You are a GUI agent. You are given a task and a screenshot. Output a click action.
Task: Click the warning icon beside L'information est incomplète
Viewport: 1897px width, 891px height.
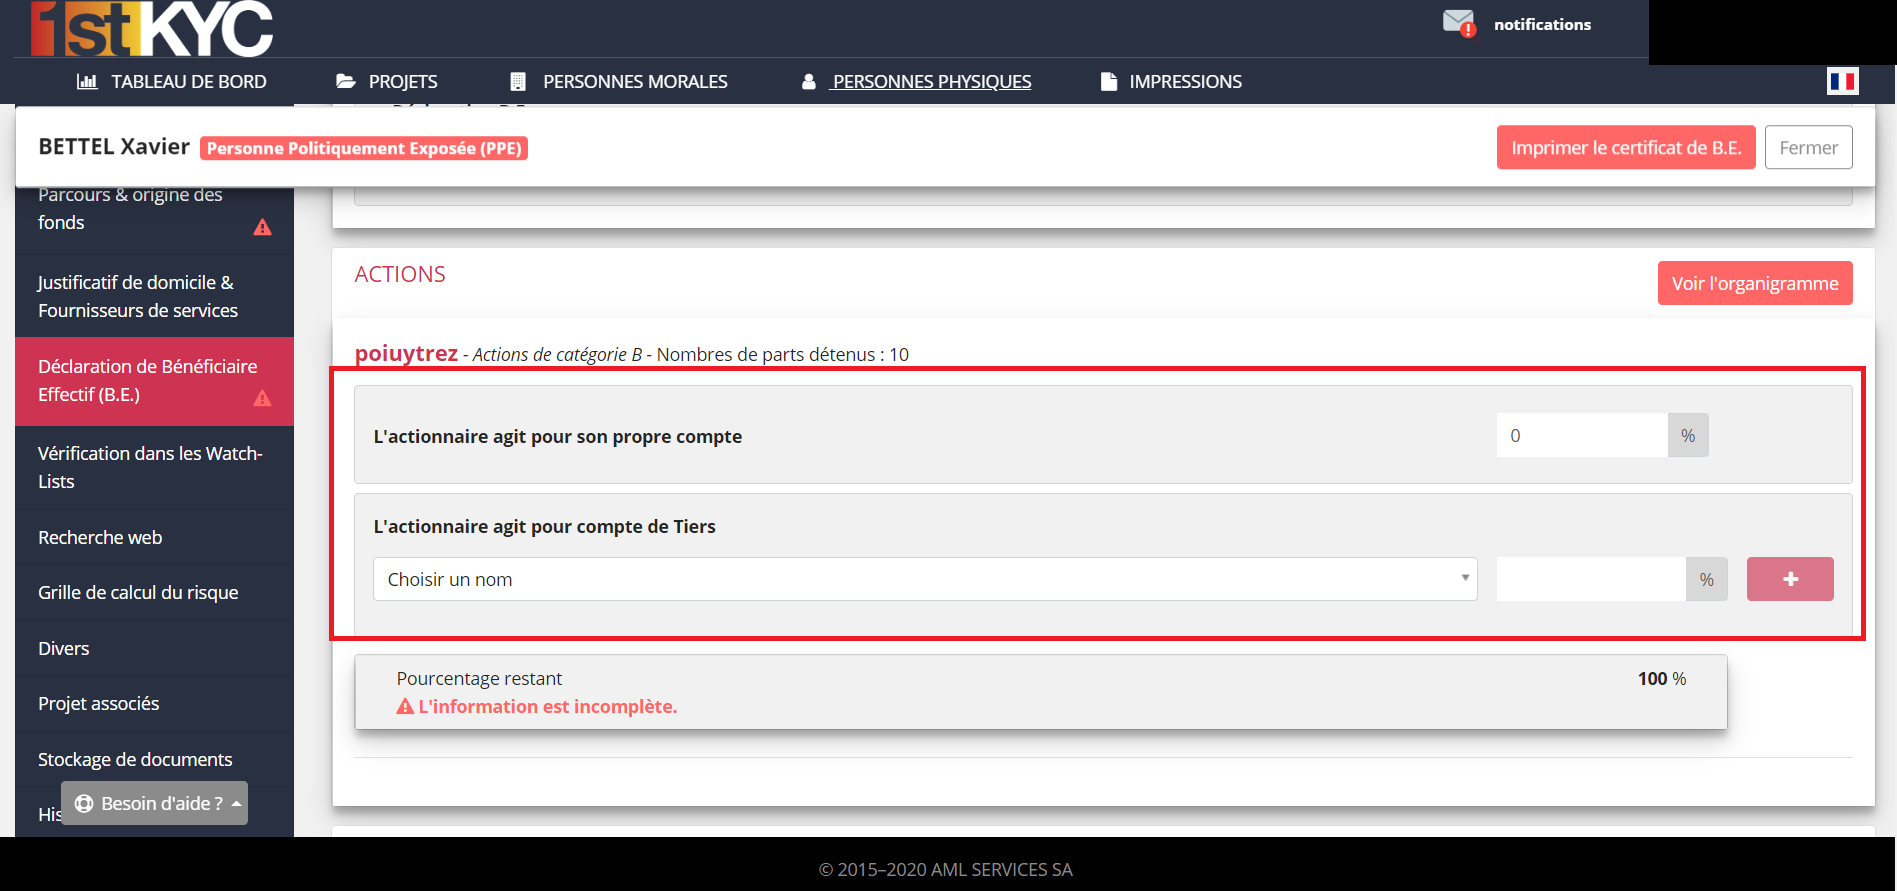[405, 706]
